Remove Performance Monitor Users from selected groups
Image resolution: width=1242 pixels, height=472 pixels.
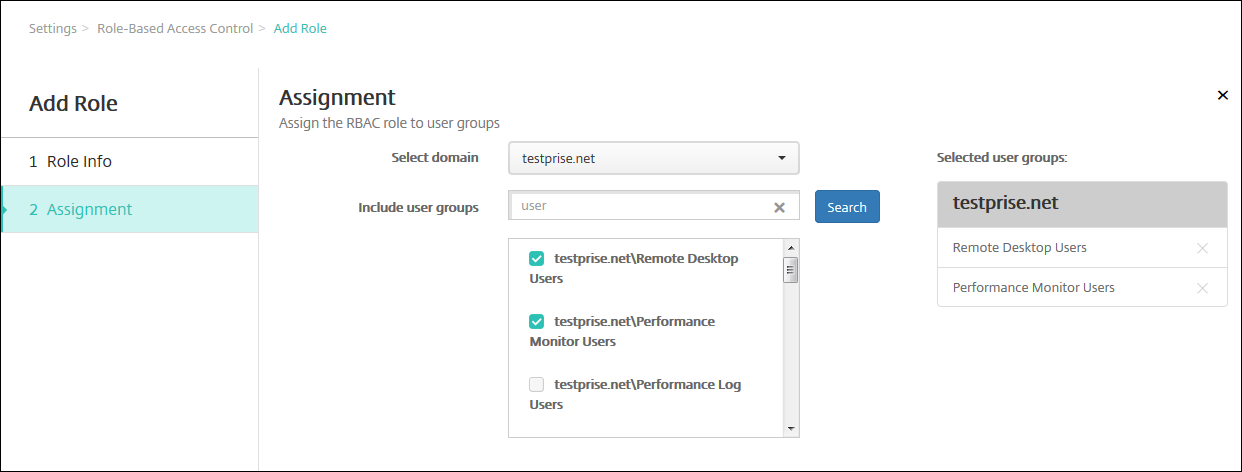click(x=1202, y=288)
